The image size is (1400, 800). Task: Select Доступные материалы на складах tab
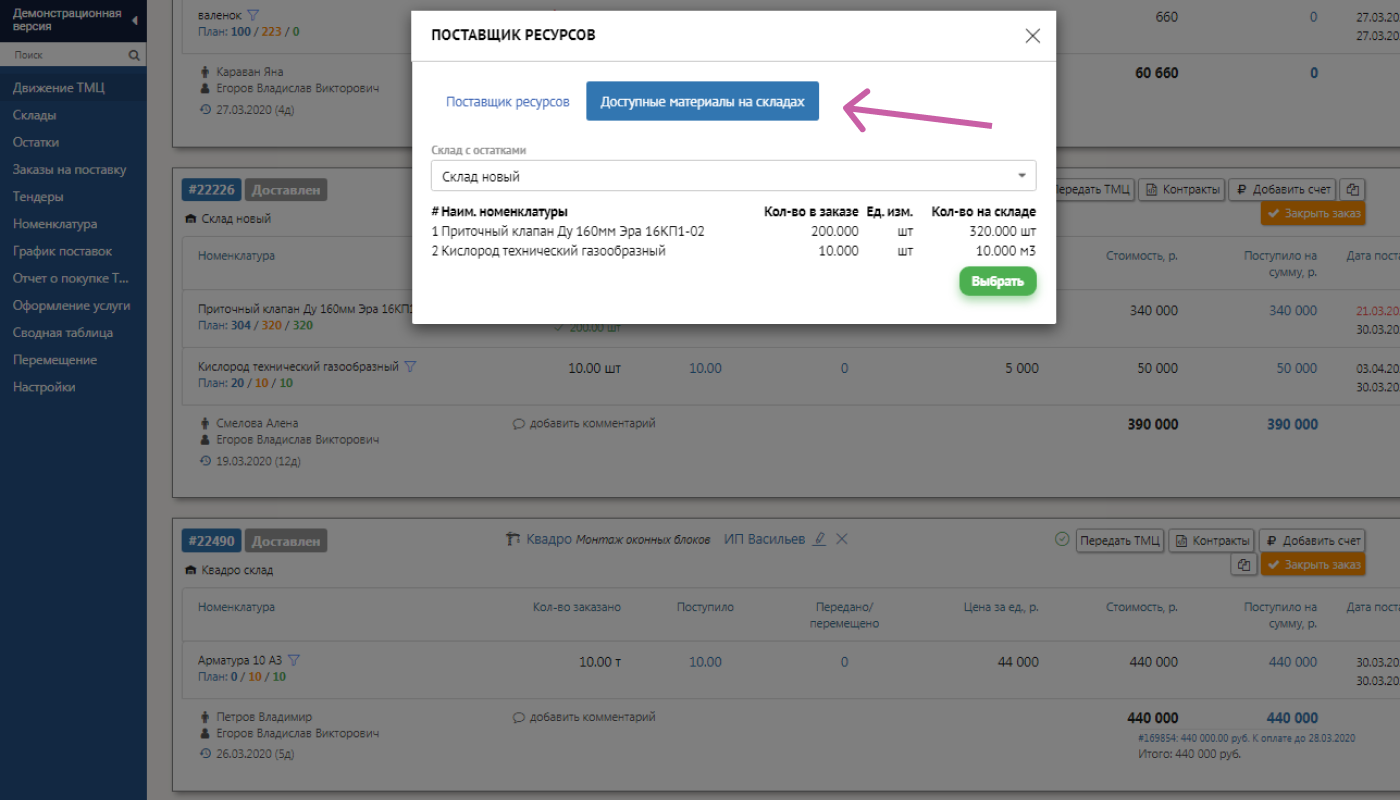point(702,102)
